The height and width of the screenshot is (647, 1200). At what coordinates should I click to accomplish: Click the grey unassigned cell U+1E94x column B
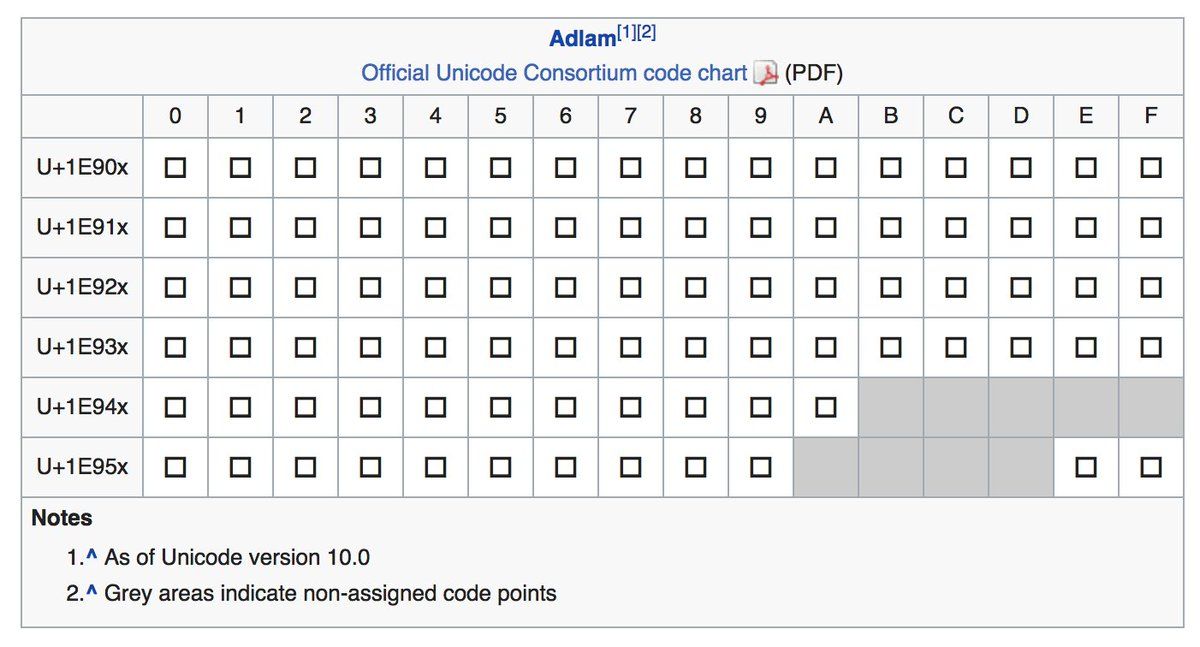[x=891, y=408]
